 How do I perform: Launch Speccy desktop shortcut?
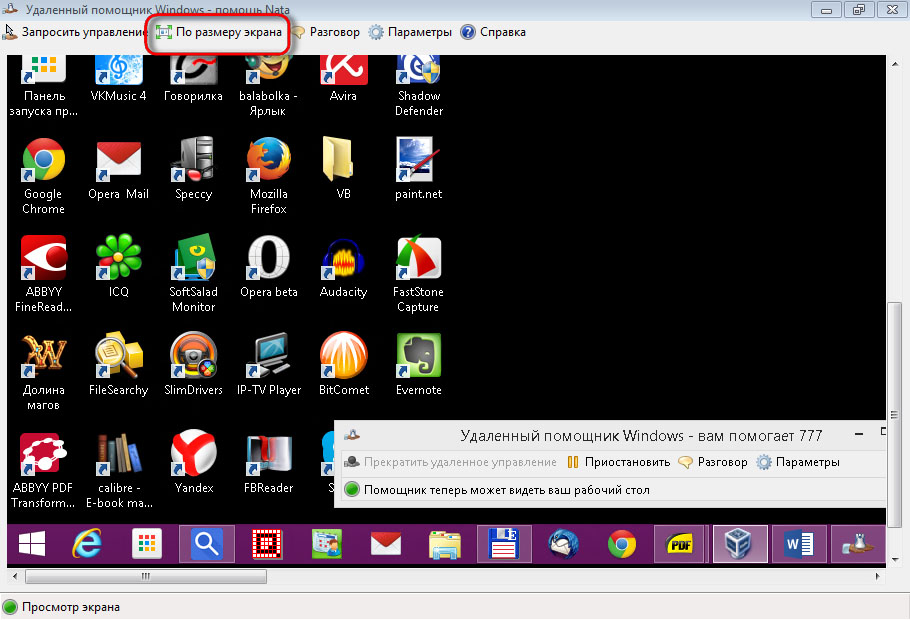point(193,170)
